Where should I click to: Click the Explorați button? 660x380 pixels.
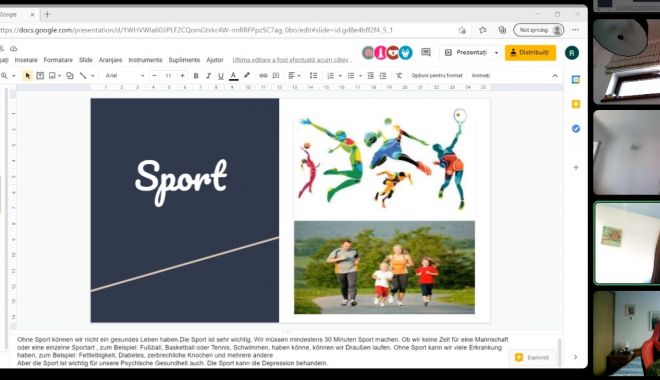pos(532,357)
